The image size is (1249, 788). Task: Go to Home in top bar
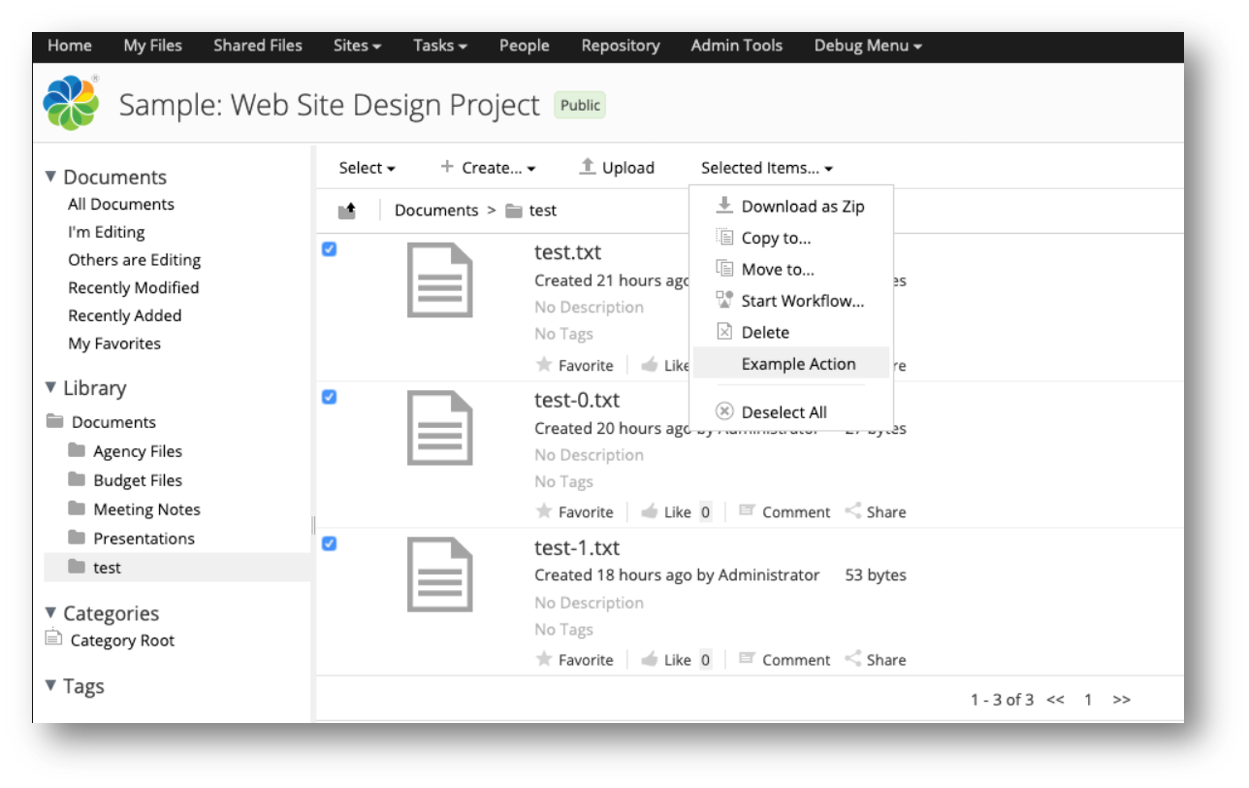pyautogui.click(x=70, y=46)
